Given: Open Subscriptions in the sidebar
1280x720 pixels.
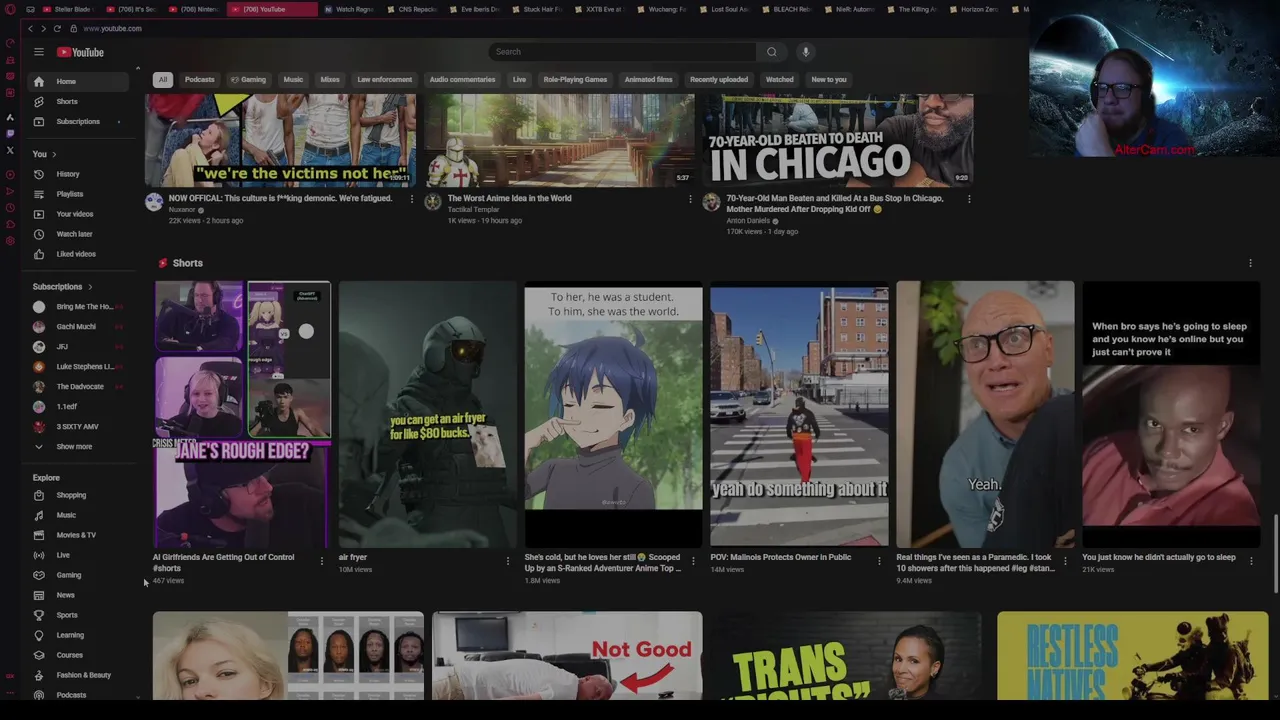Looking at the screenshot, I should 80,121.
